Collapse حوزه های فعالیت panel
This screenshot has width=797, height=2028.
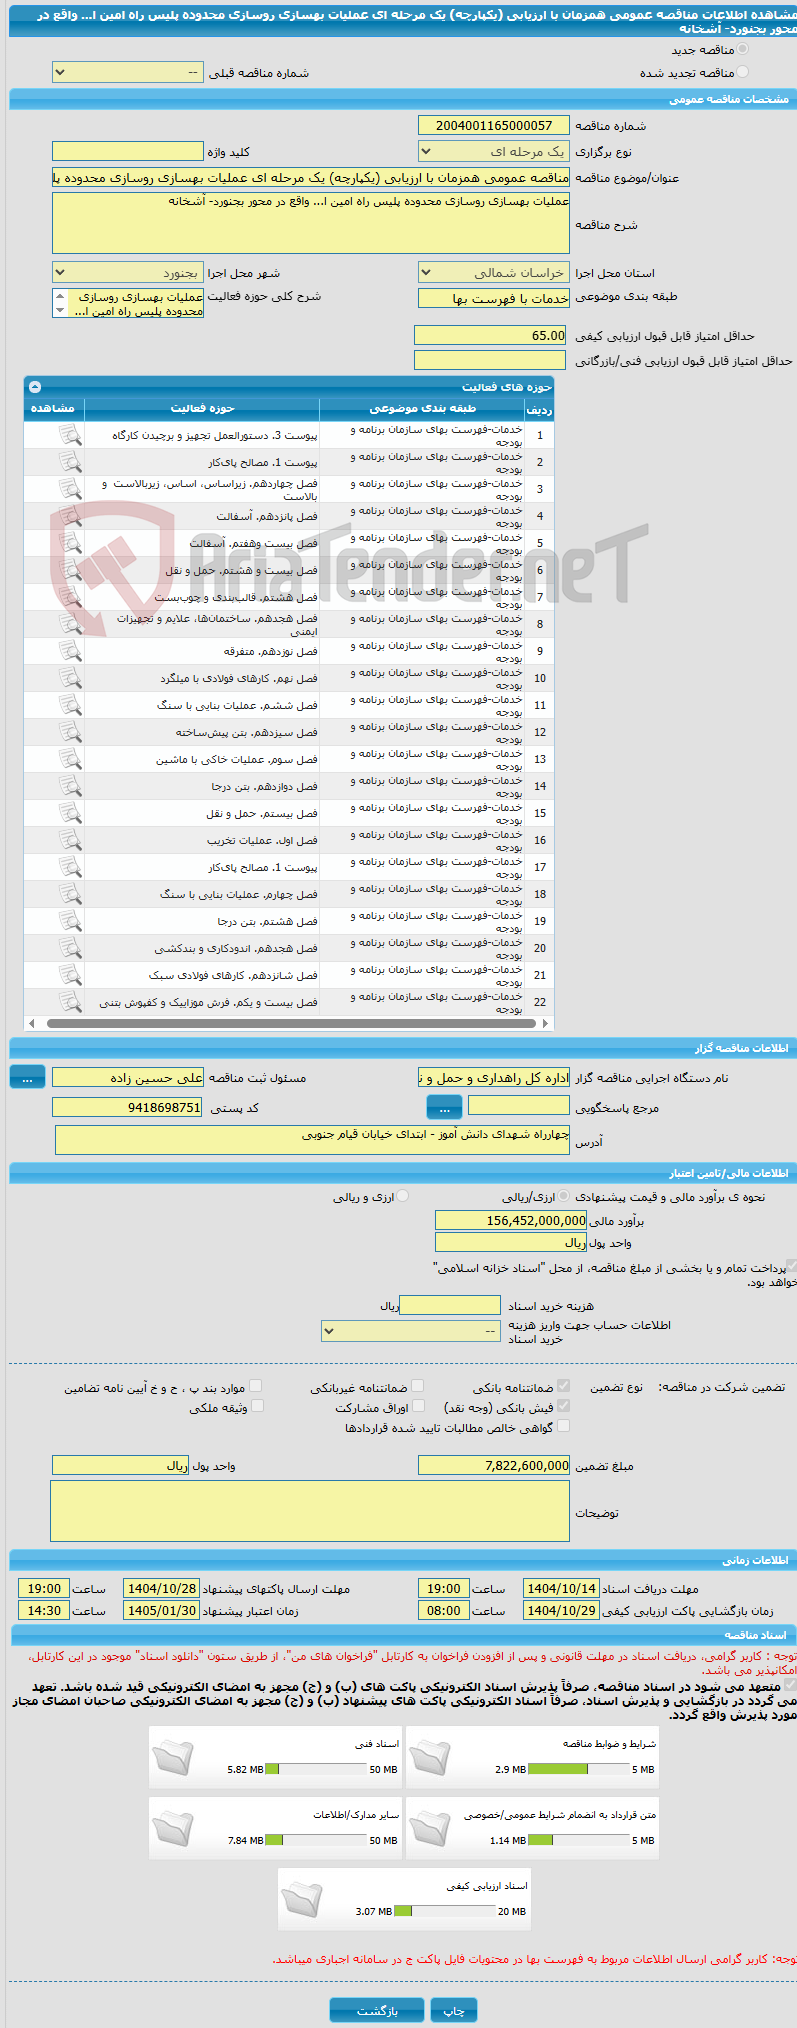point(35,386)
